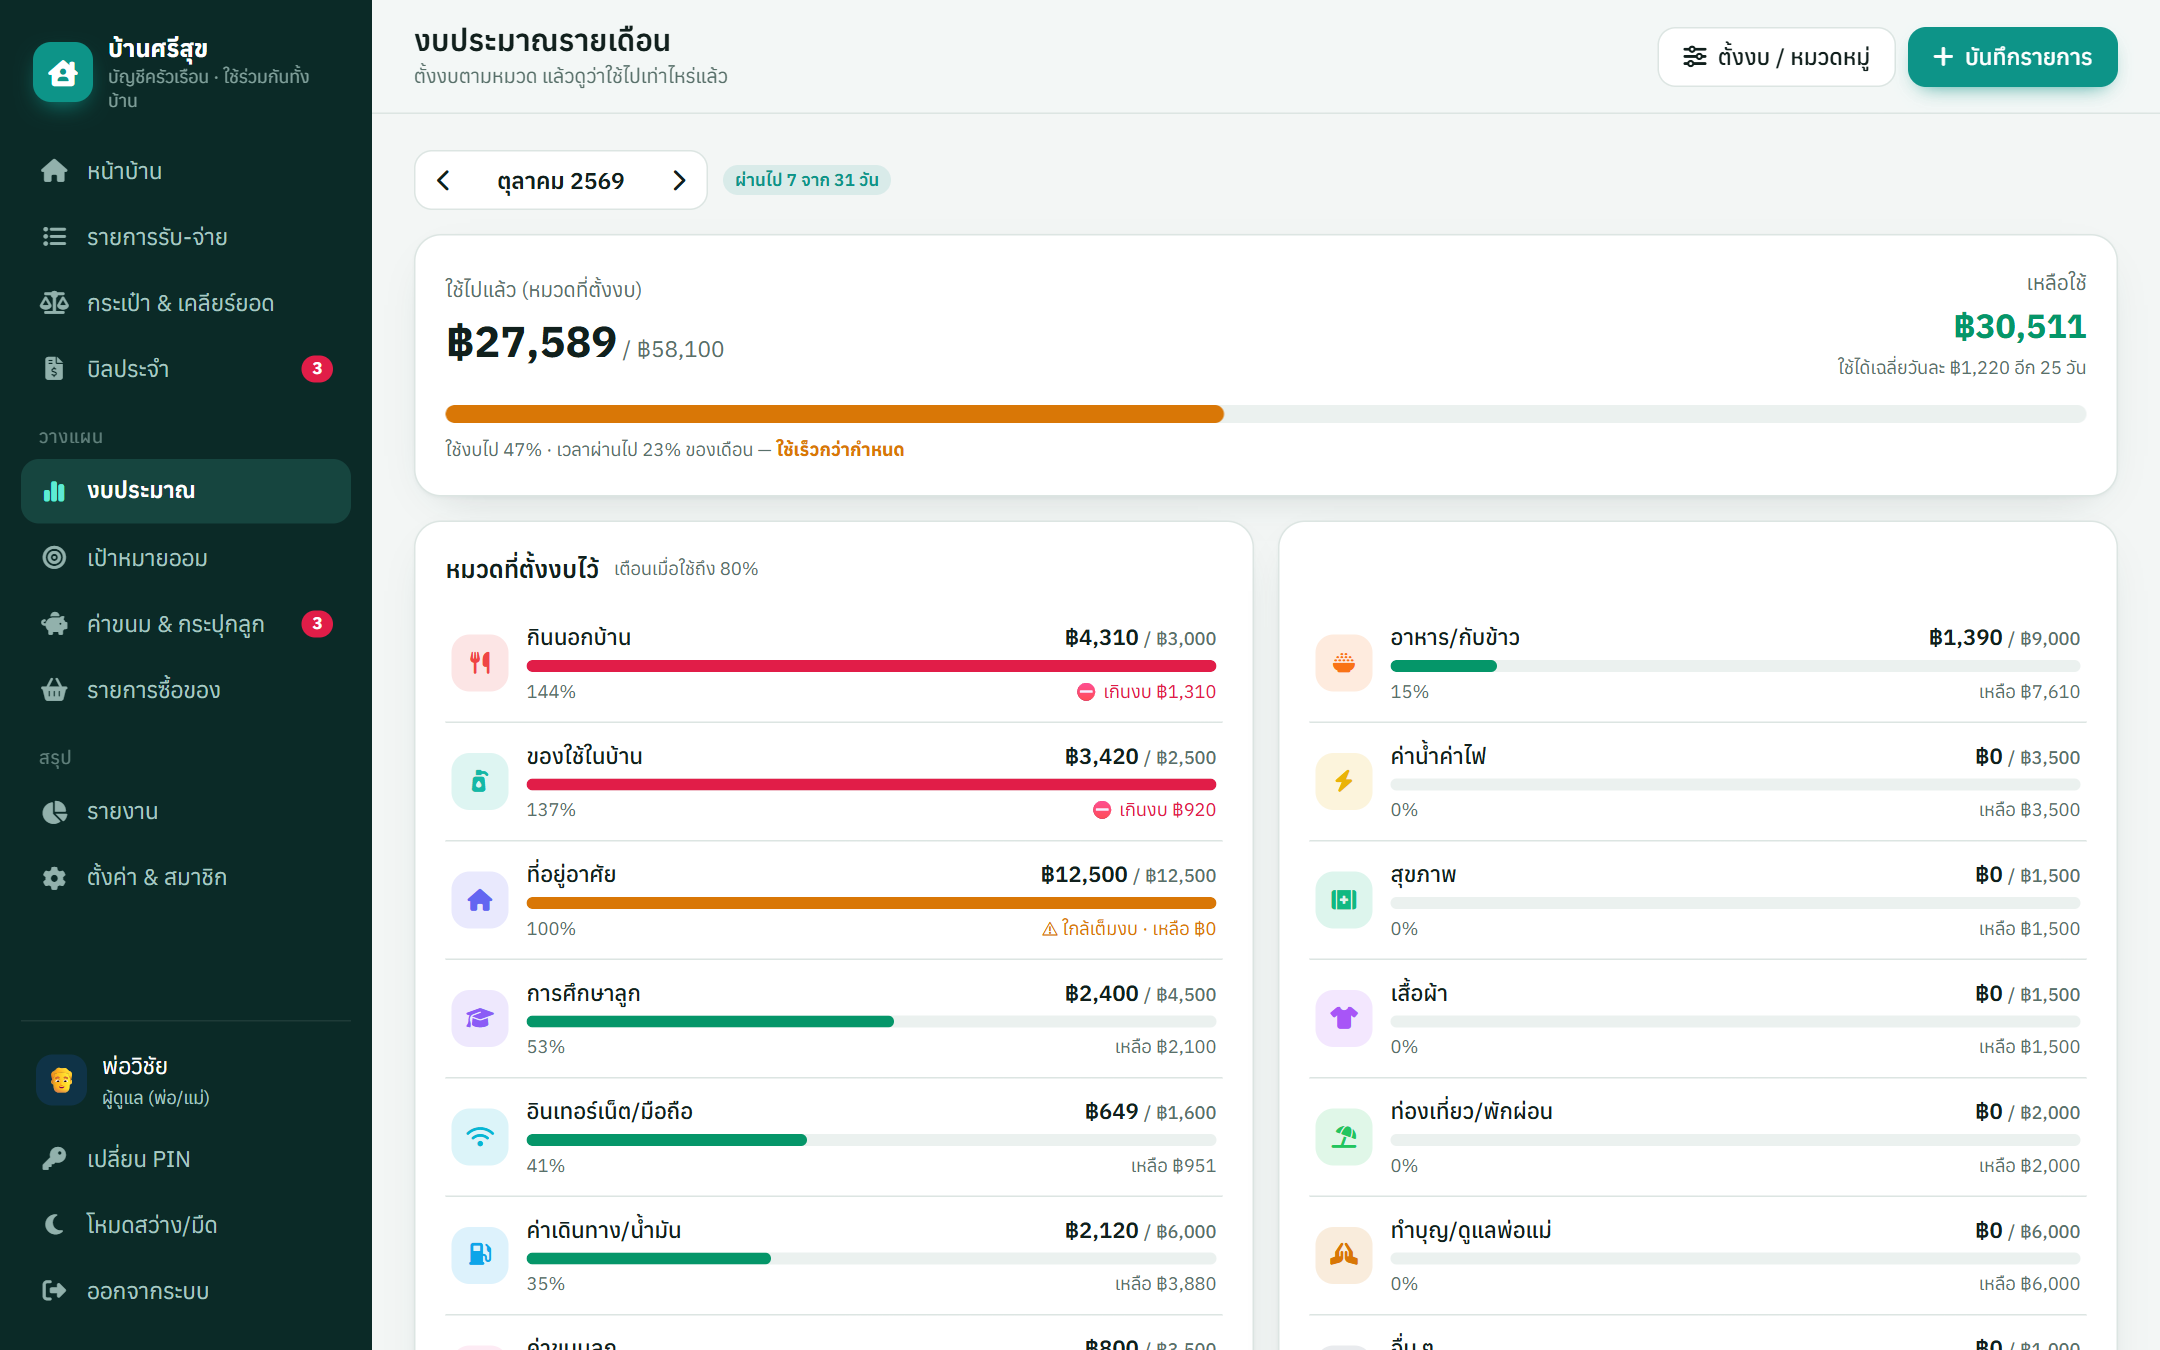
Task: Click the กินนอกบ้าน fork-knife icon
Action: pyautogui.click(x=480, y=662)
